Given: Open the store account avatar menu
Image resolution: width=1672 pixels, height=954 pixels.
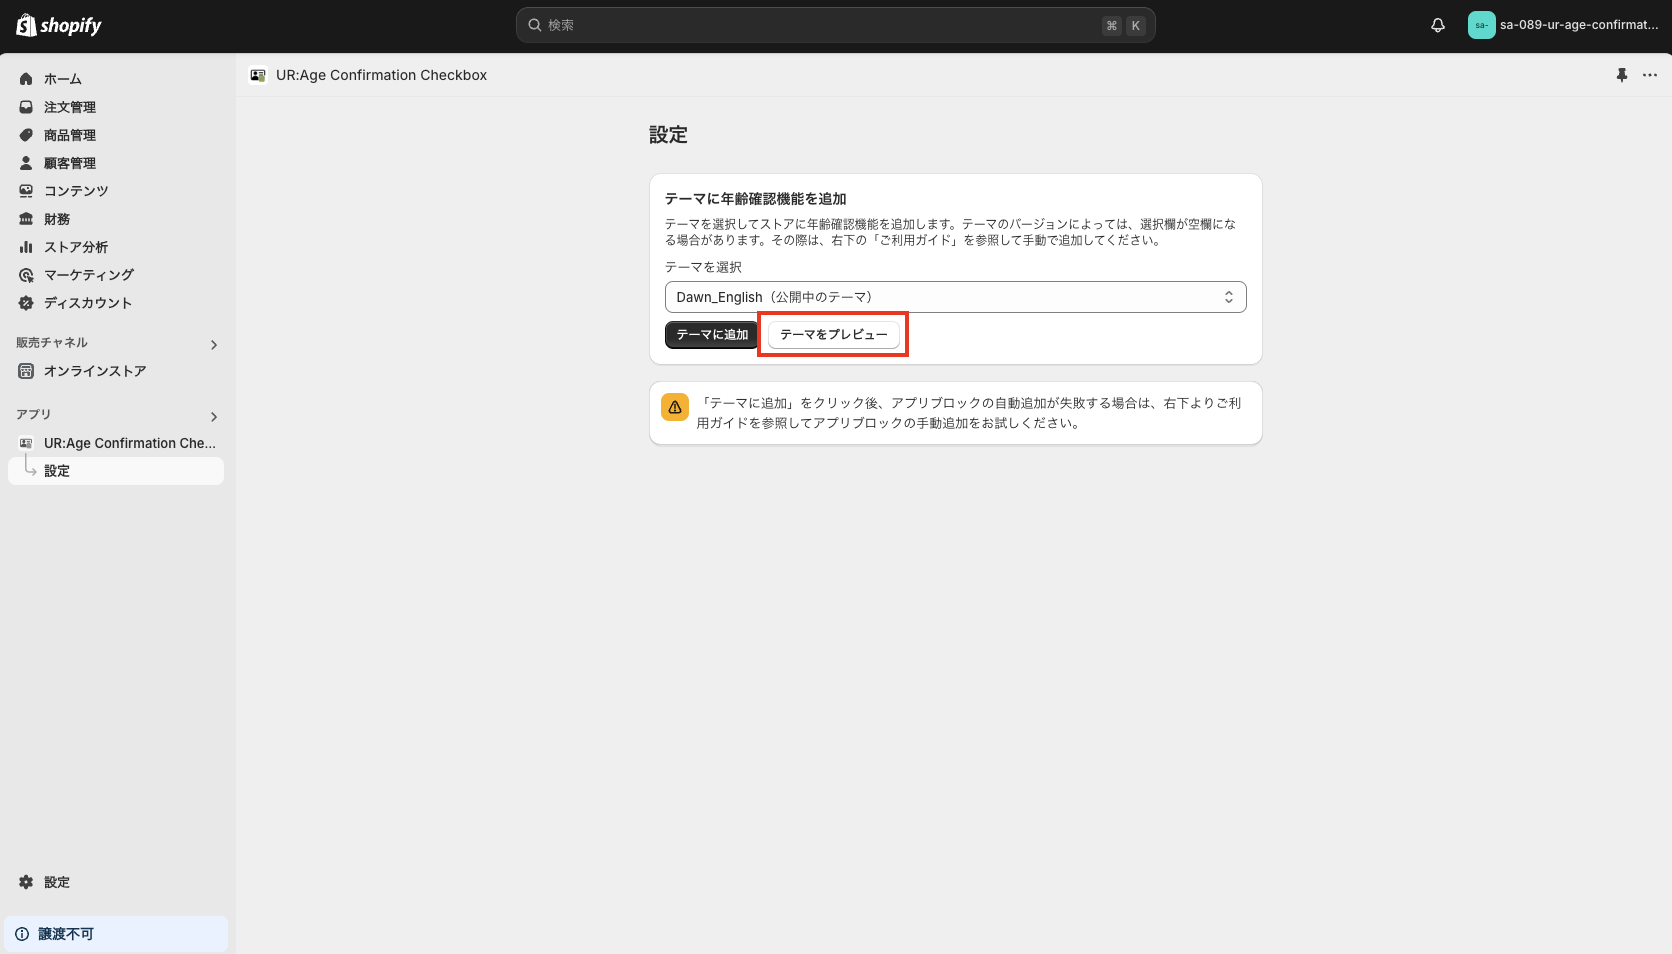Looking at the screenshot, I should (x=1481, y=25).
